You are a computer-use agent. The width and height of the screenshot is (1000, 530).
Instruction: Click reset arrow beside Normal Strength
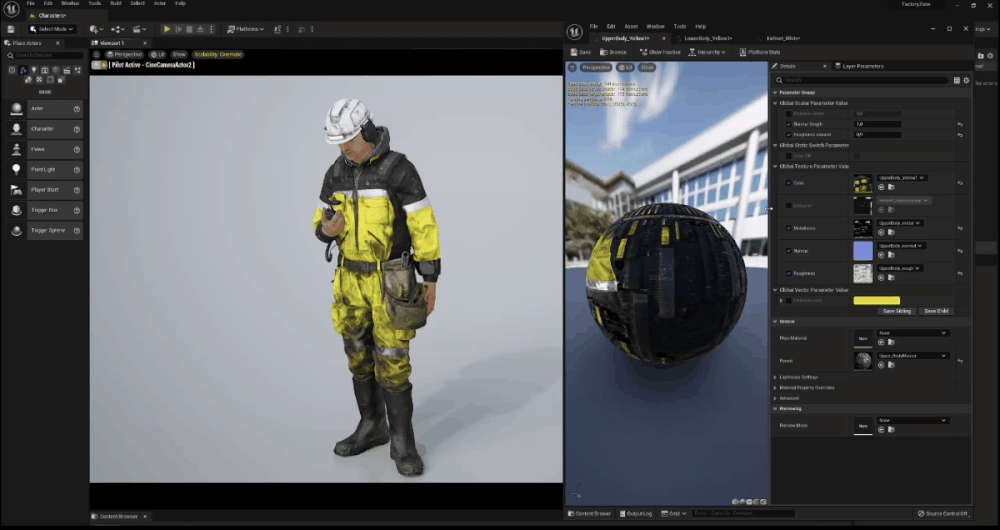[x=960, y=124]
